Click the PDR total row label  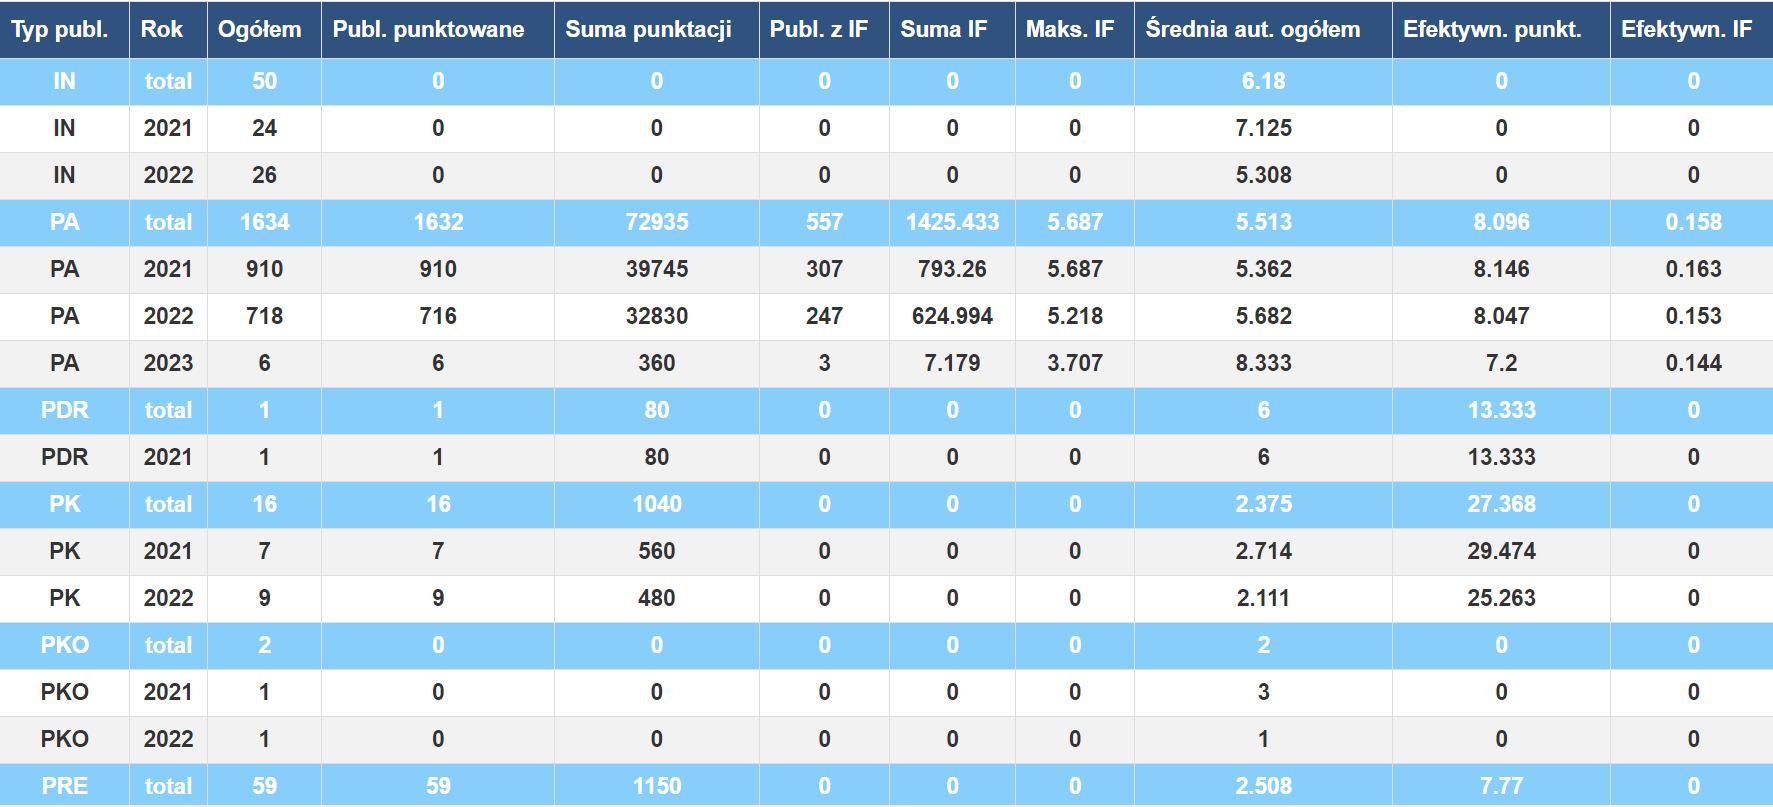[x=64, y=410]
